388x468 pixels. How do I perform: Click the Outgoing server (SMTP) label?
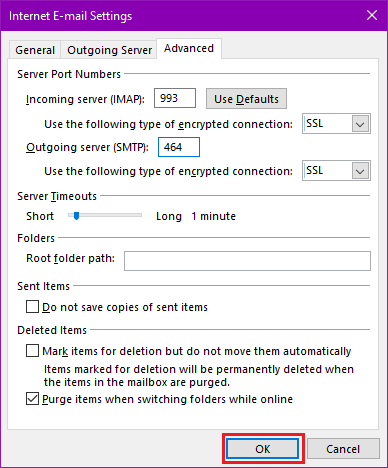[x=87, y=147]
